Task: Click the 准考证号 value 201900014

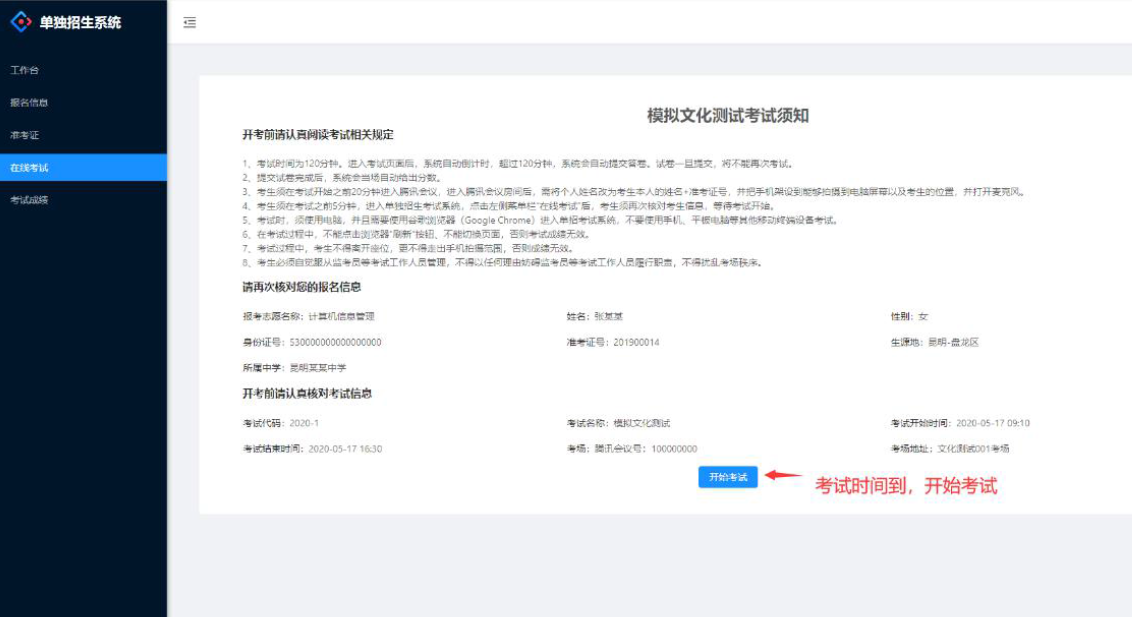Action: (636, 342)
